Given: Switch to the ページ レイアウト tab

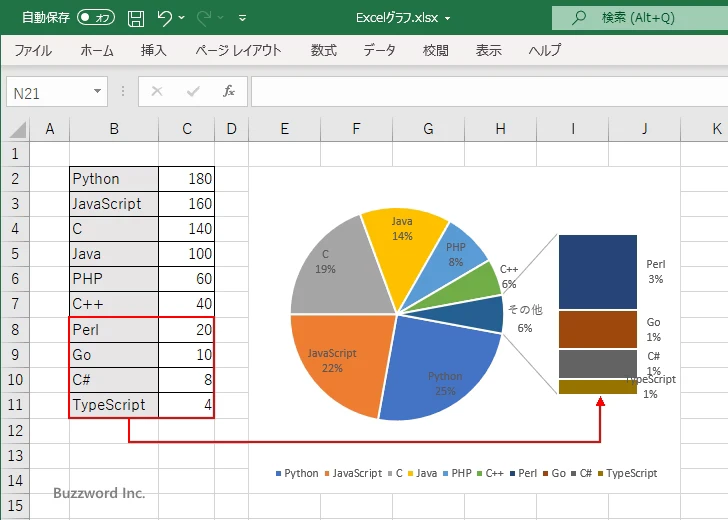Looking at the screenshot, I should [238, 50].
